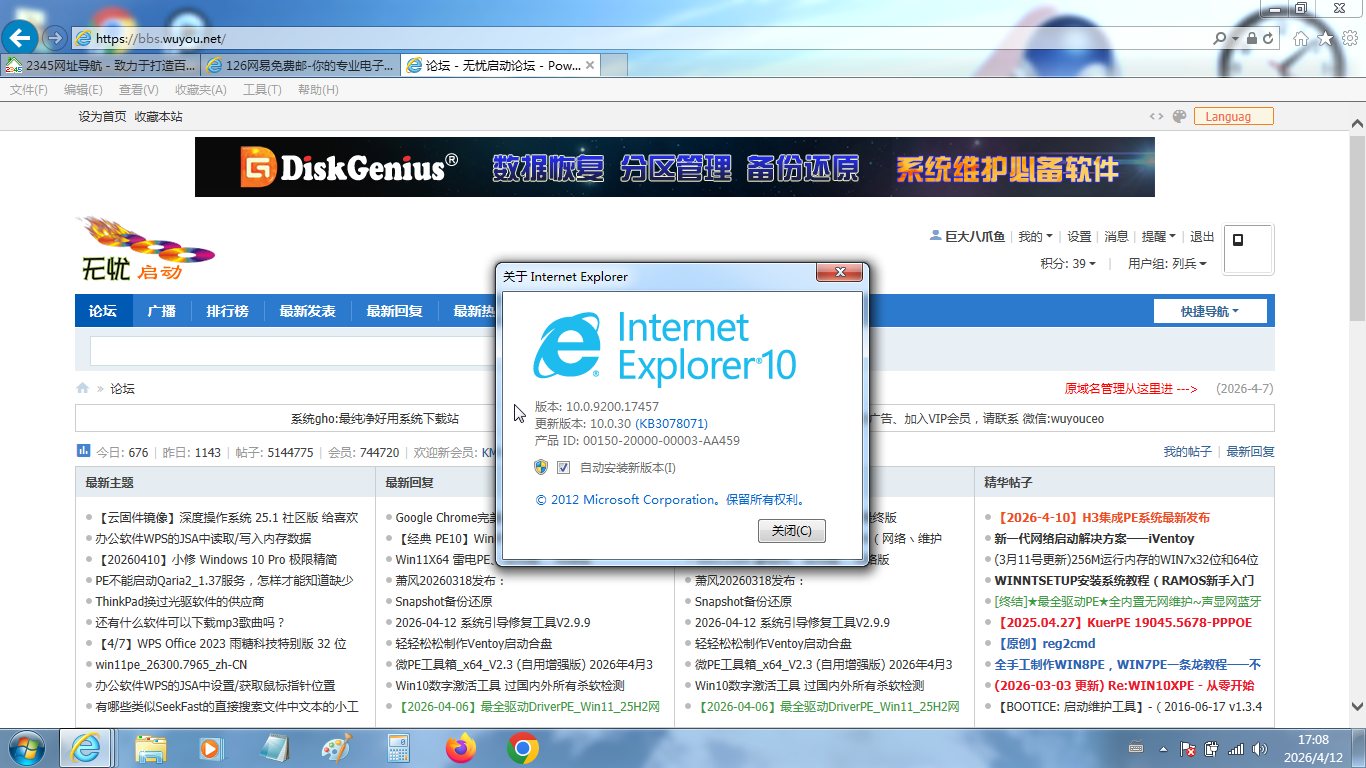The width and height of the screenshot is (1366, 768).
Task: Open the 工具(T) menu
Action: click(262, 90)
